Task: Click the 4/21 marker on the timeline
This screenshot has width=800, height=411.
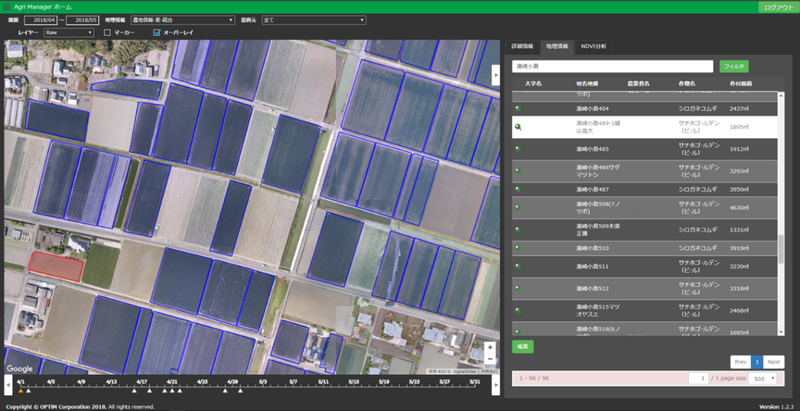Action: 172,389
